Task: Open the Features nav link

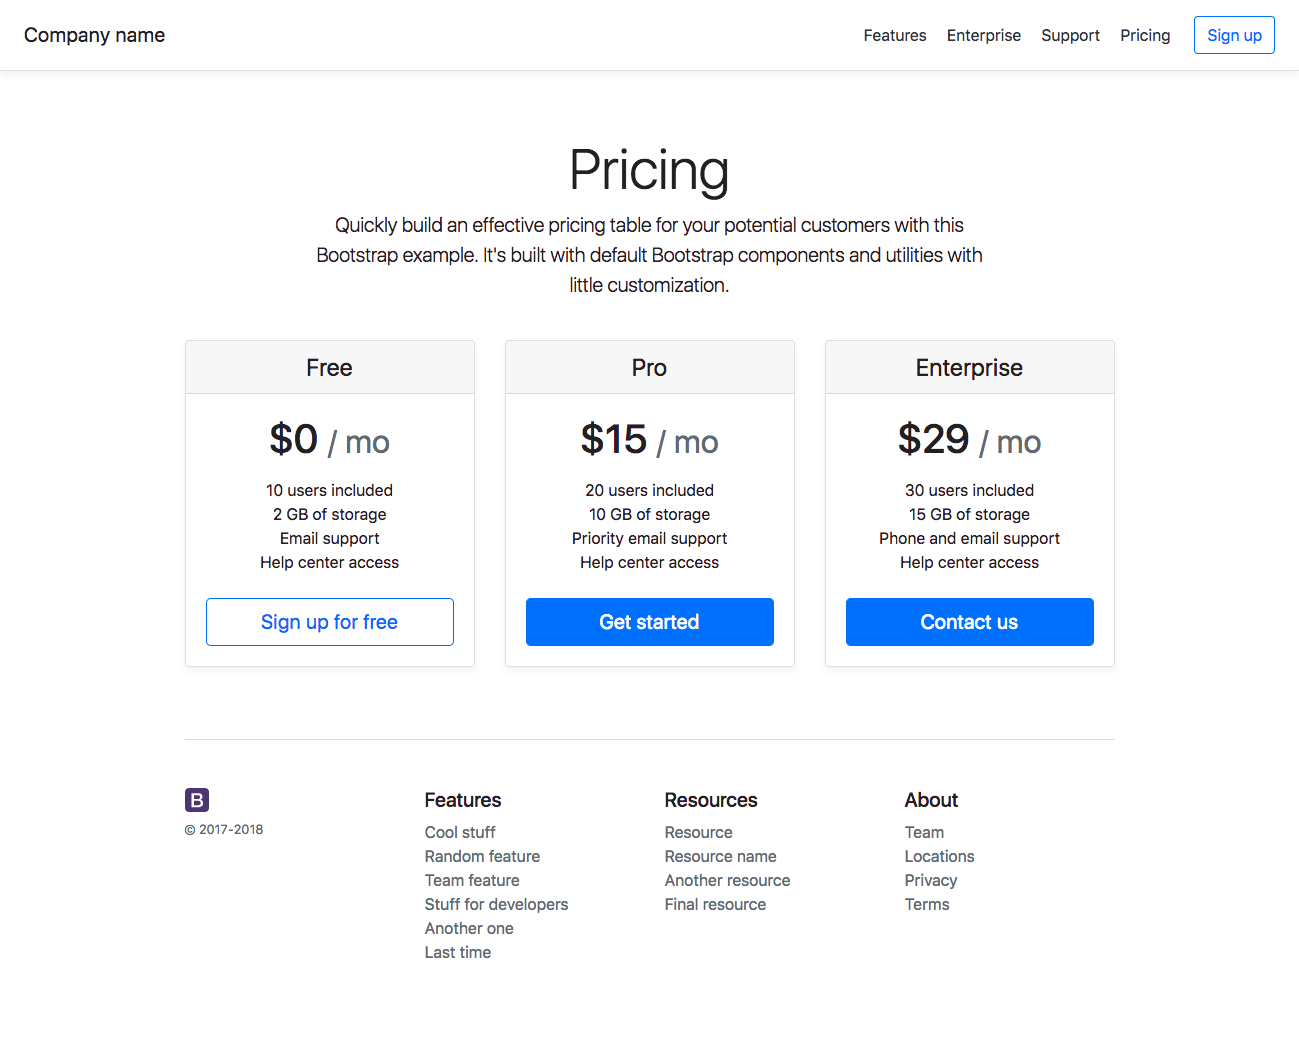Action: (895, 35)
